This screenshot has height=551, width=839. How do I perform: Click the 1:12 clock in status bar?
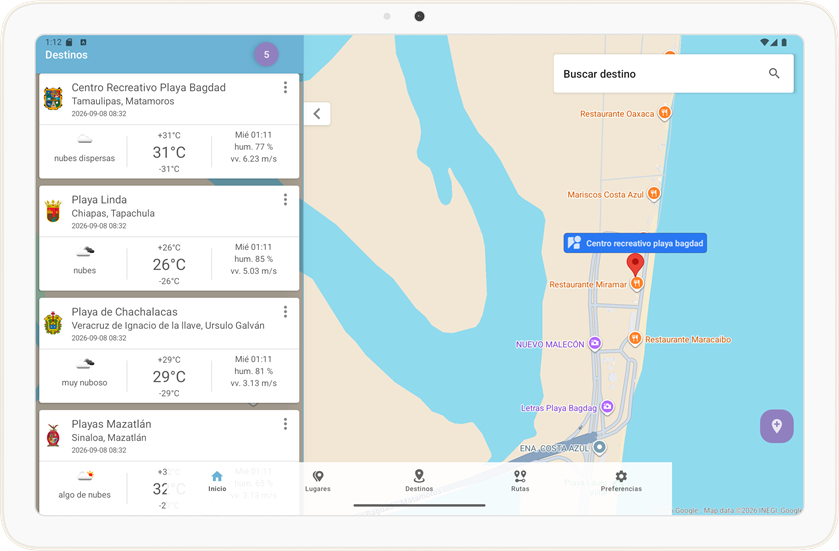pyautogui.click(x=54, y=42)
